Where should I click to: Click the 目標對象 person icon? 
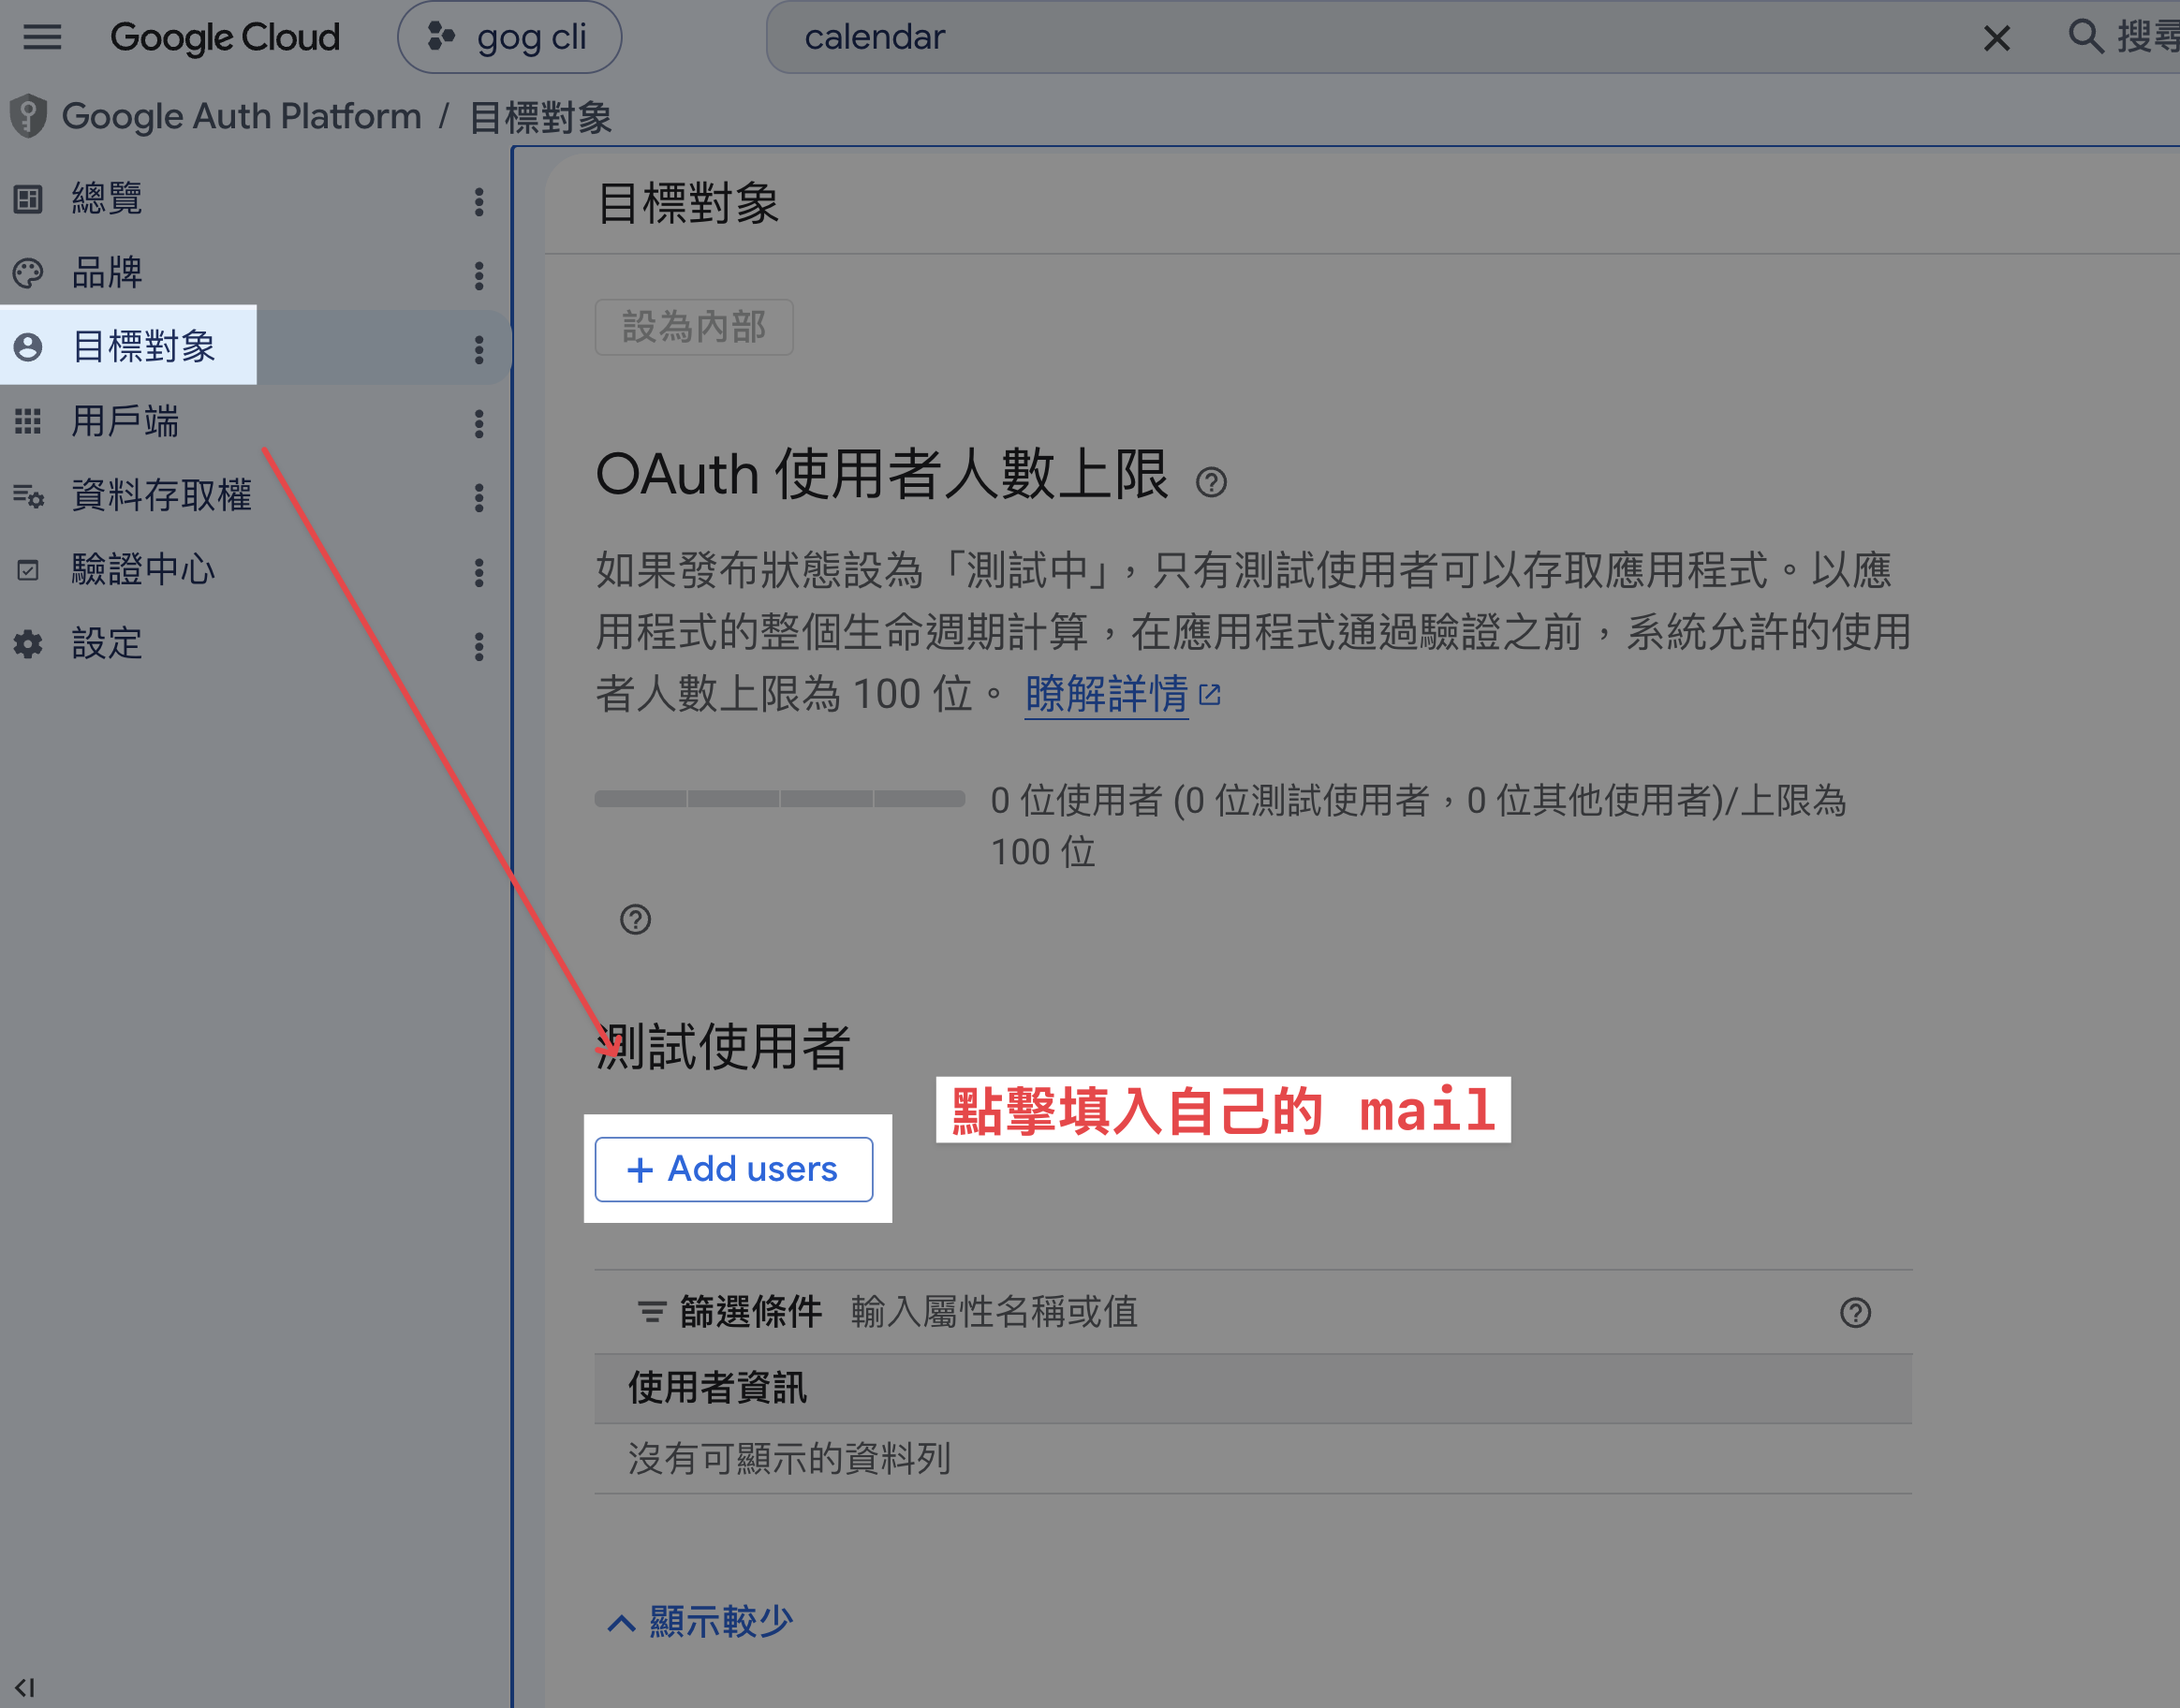[x=28, y=347]
